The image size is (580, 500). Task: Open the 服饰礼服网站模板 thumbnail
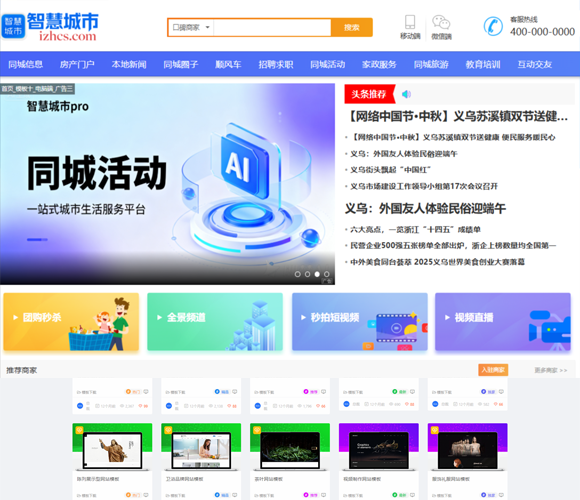[x=467, y=447]
